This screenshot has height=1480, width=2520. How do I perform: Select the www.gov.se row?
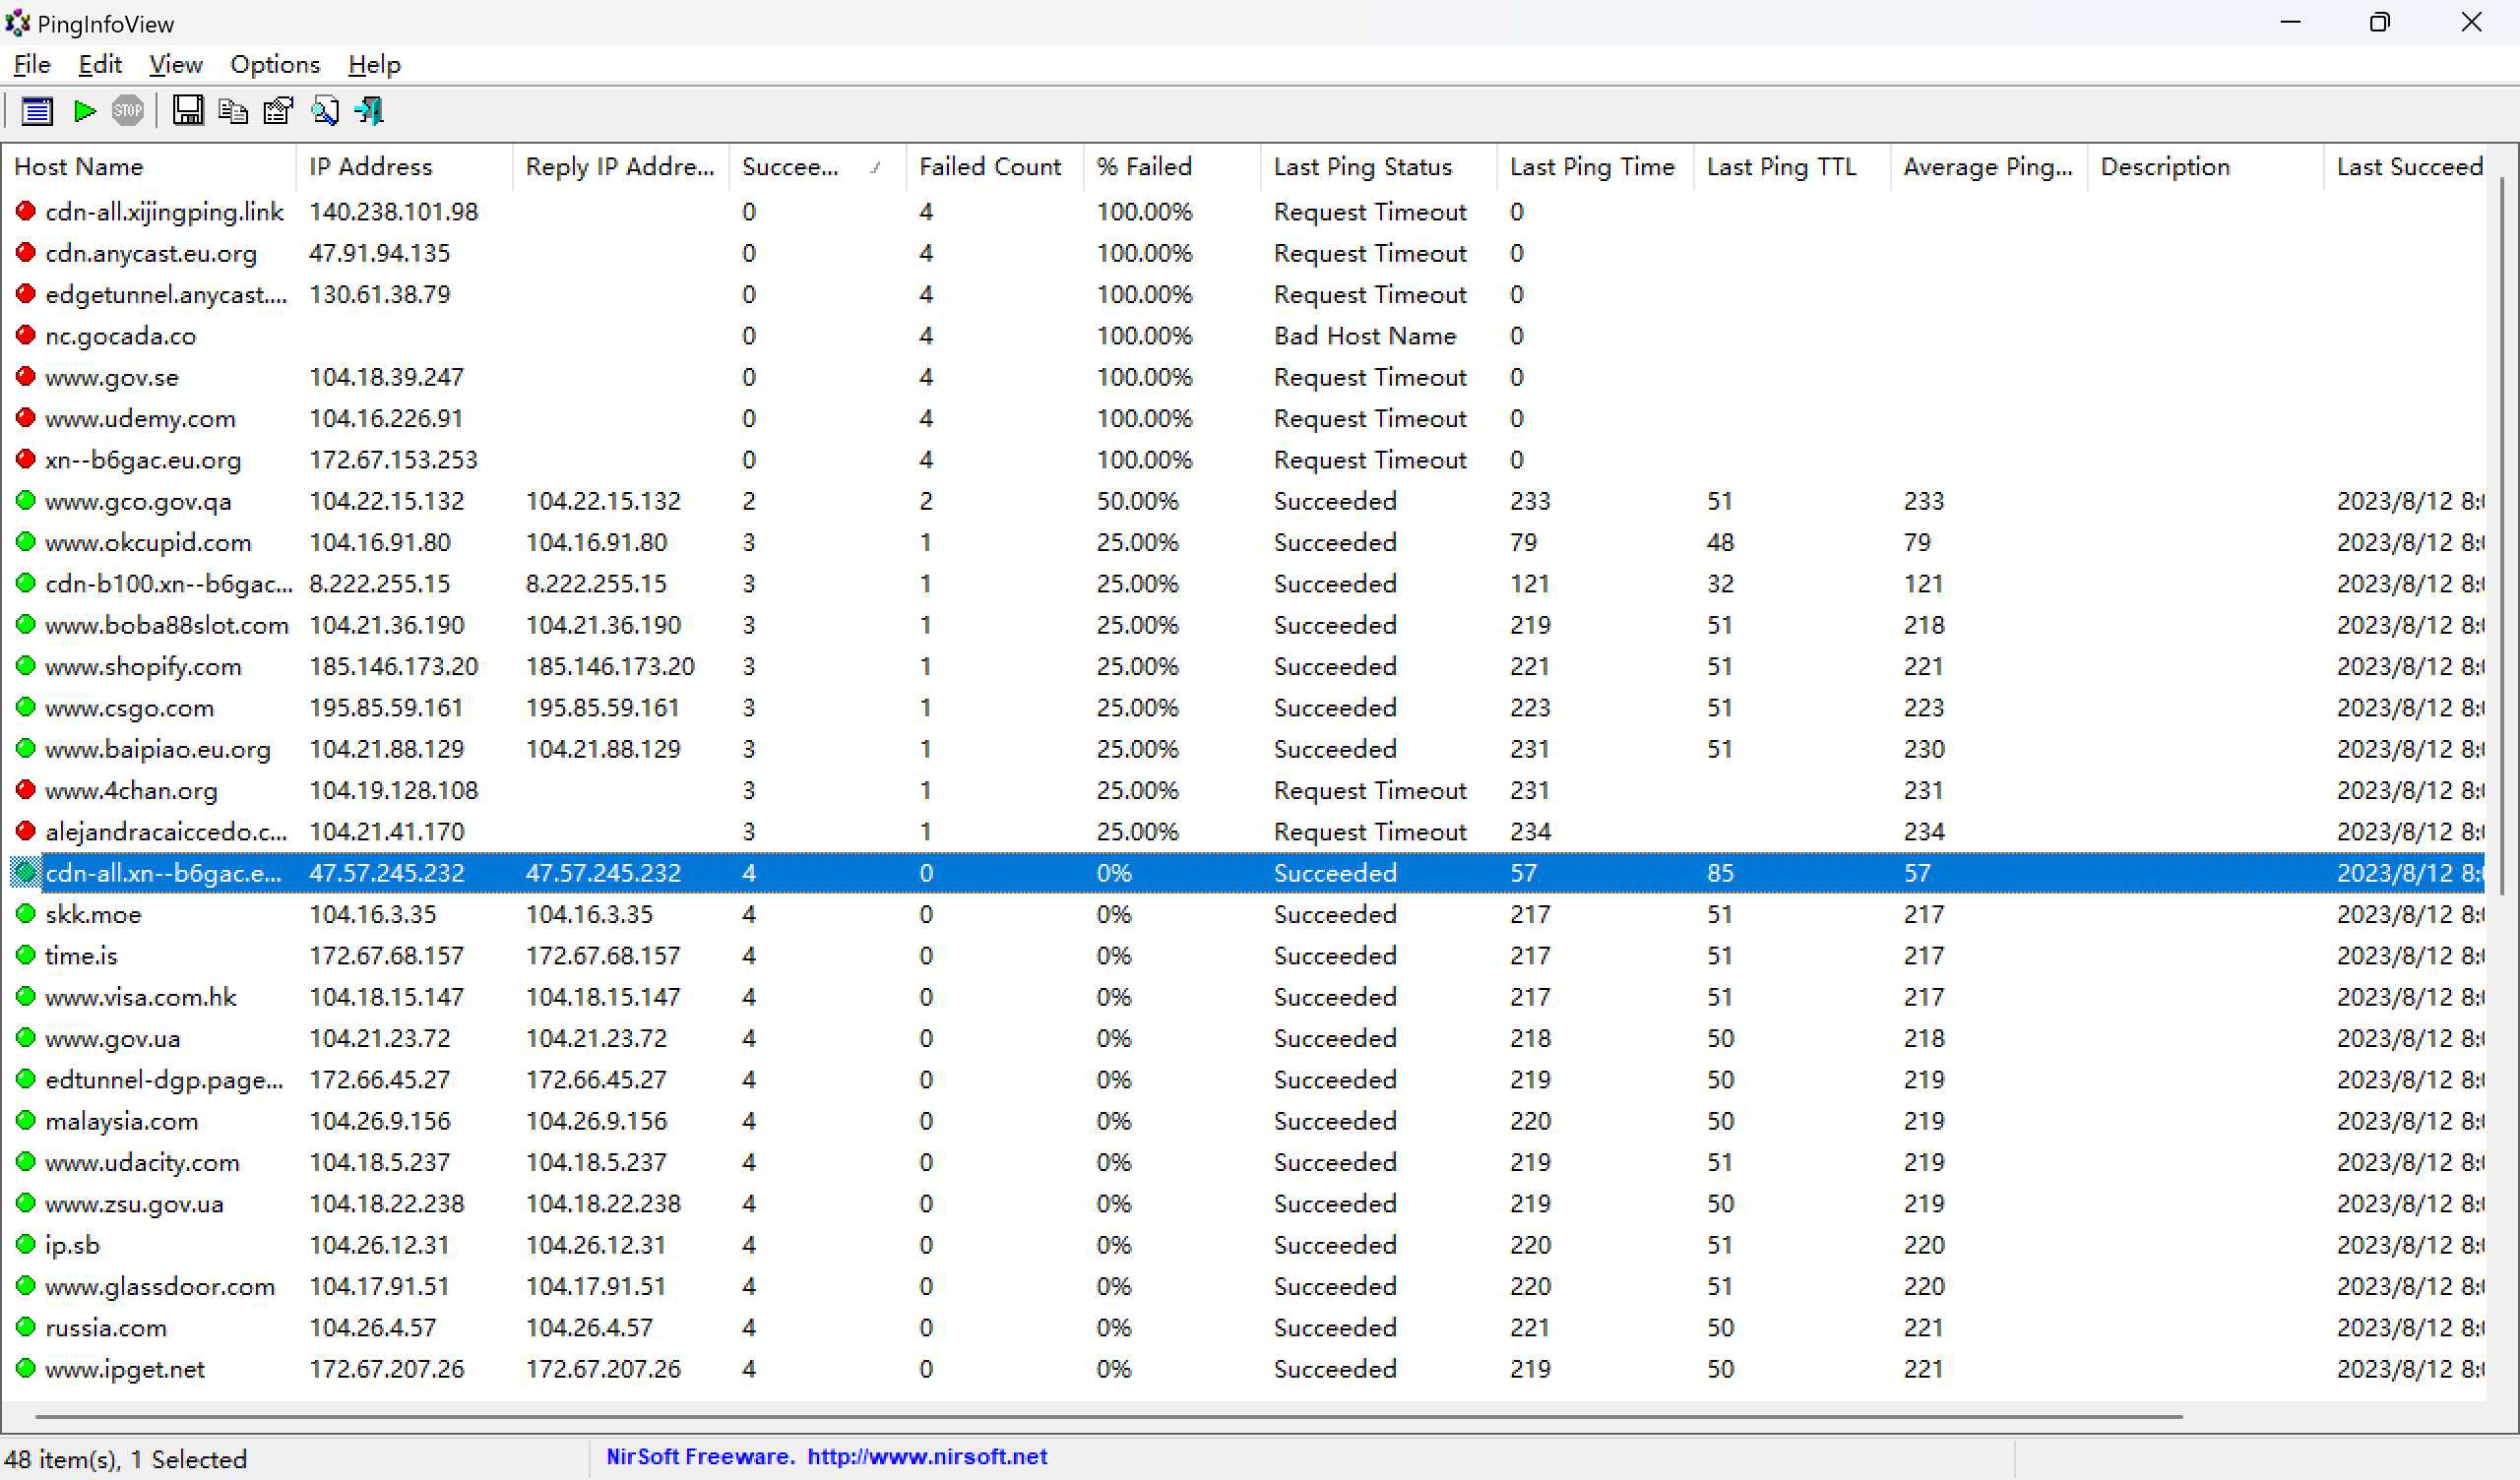[x=1245, y=377]
